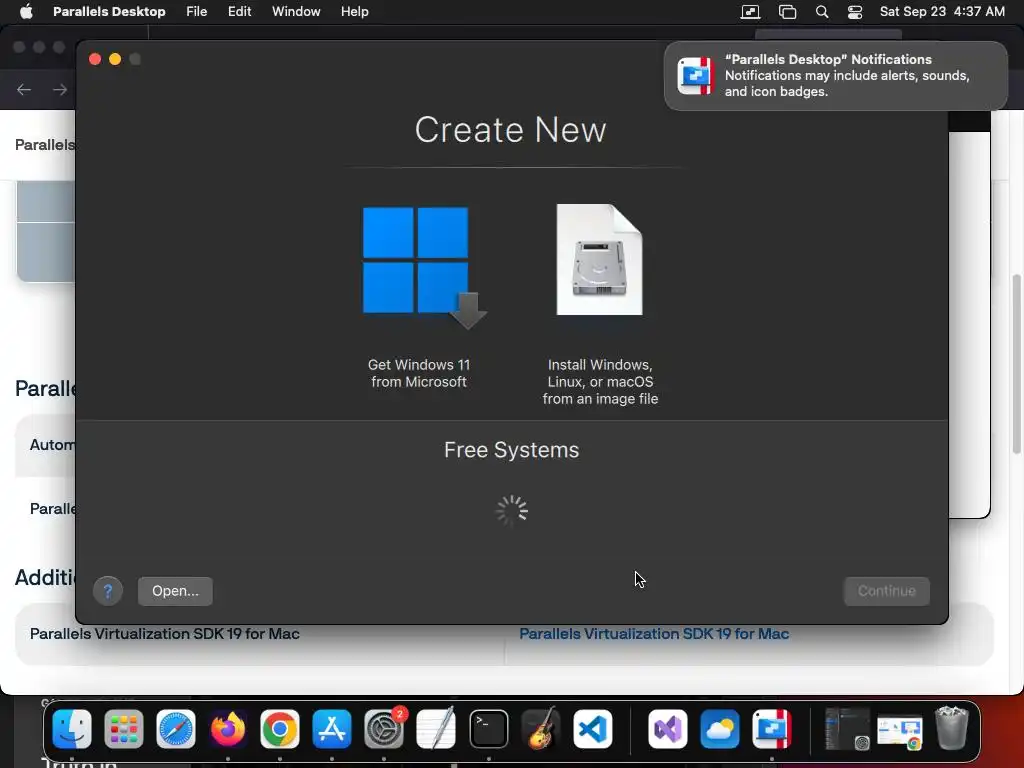
Task: Open the cloud weather app in the Dock
Action: click(x=720, y=729)
